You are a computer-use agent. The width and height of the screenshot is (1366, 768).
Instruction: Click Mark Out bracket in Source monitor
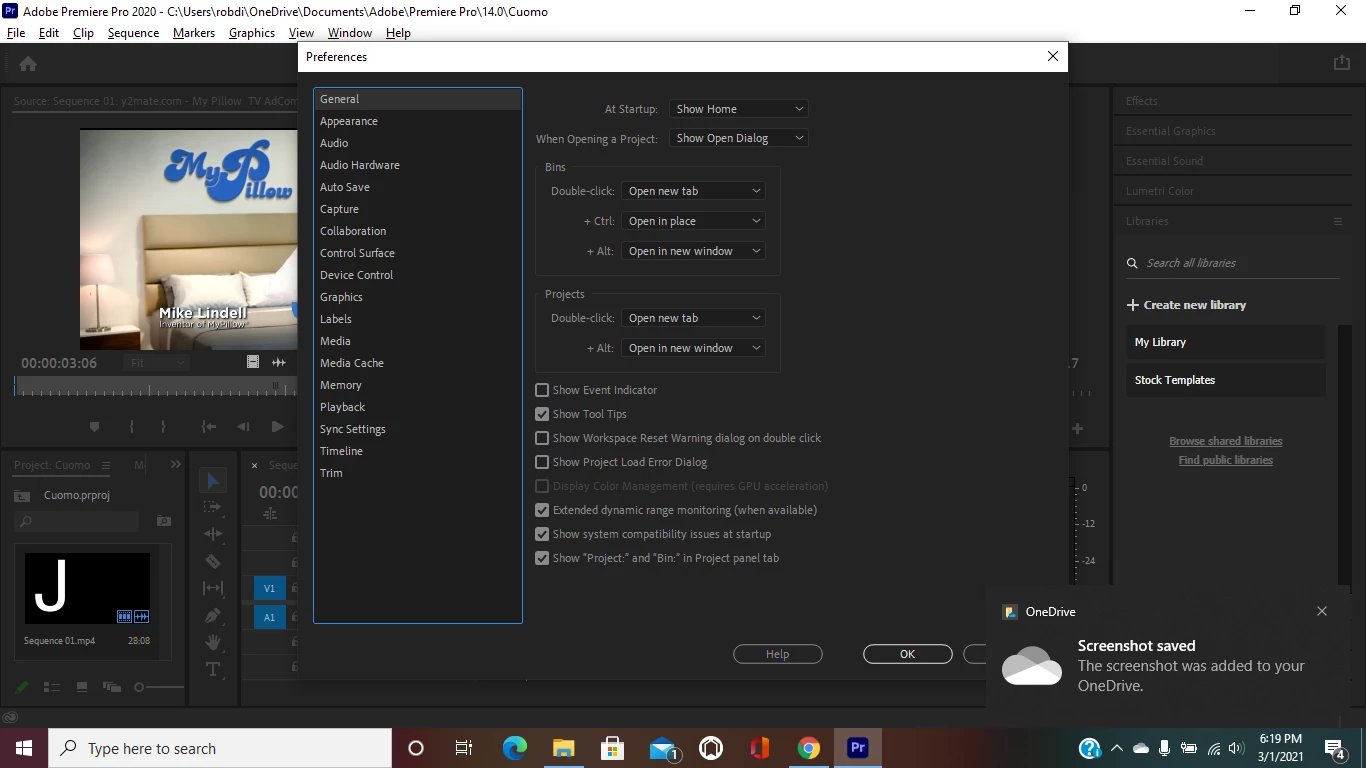pos(163,427)
